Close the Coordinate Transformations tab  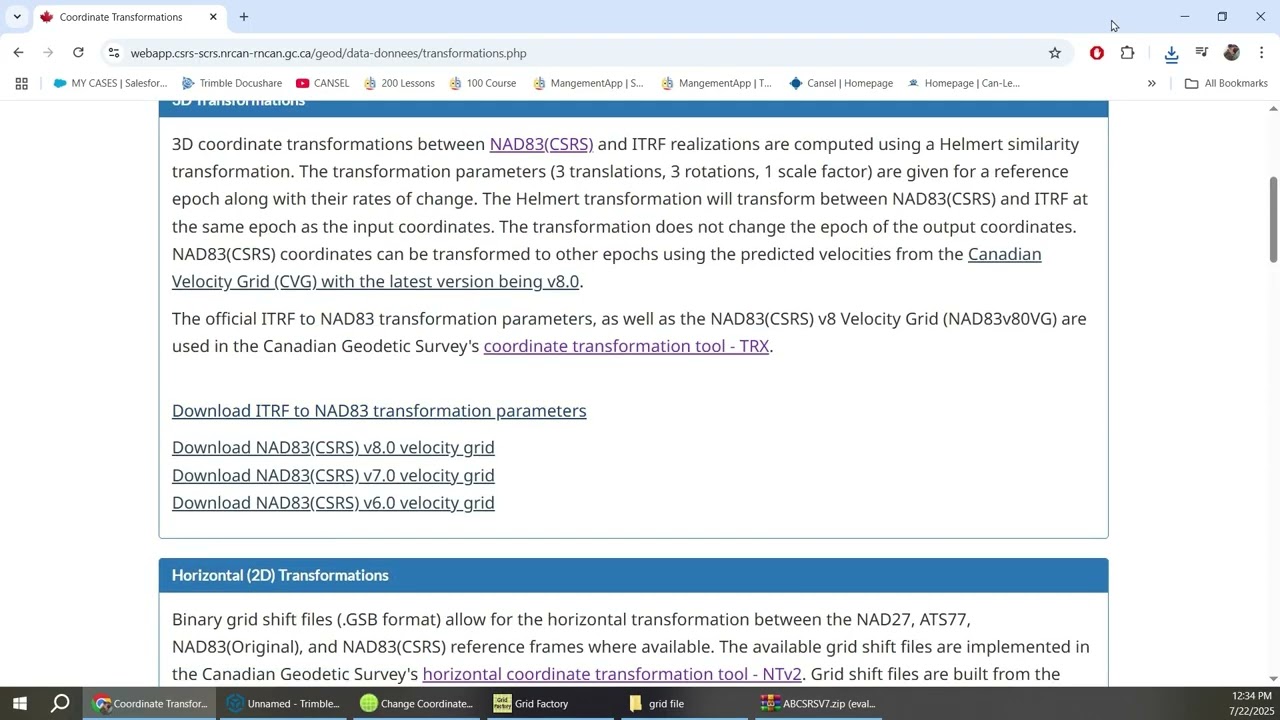213,17
